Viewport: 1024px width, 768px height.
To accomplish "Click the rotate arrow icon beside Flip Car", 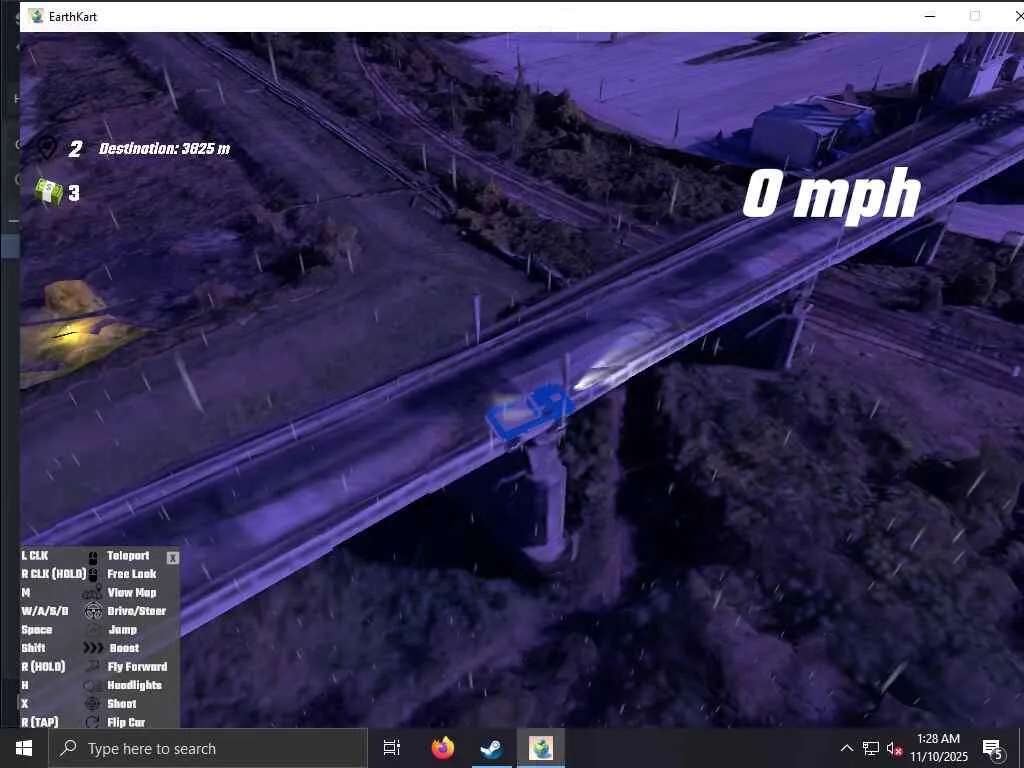I will (x=93, y=722).
